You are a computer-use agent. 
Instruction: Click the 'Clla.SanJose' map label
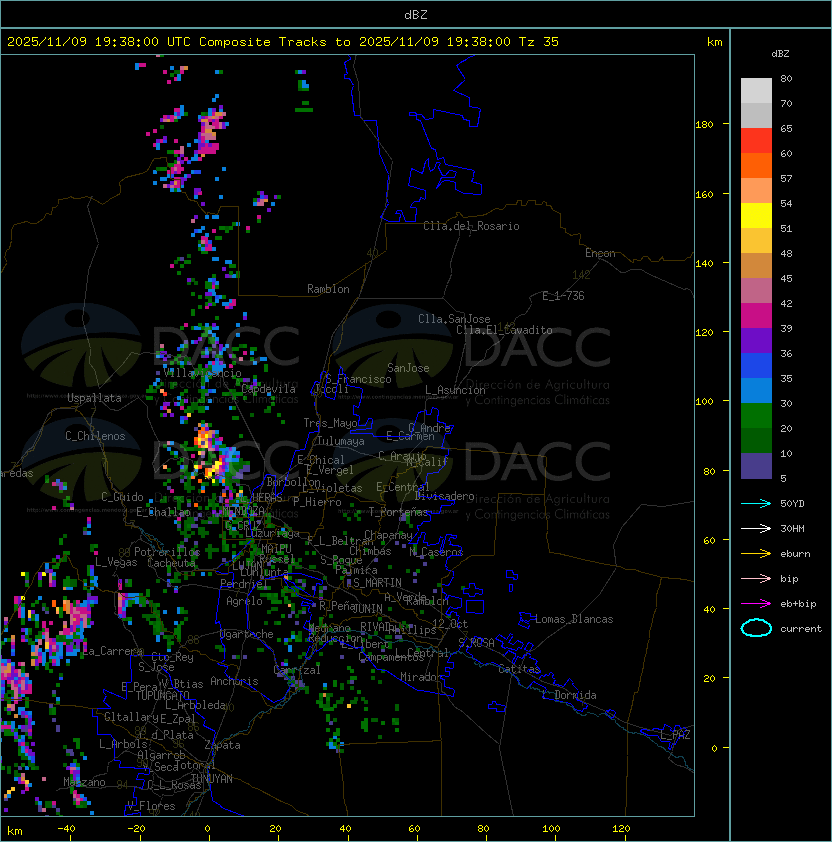pyautogui.click(x=454, y=319)
